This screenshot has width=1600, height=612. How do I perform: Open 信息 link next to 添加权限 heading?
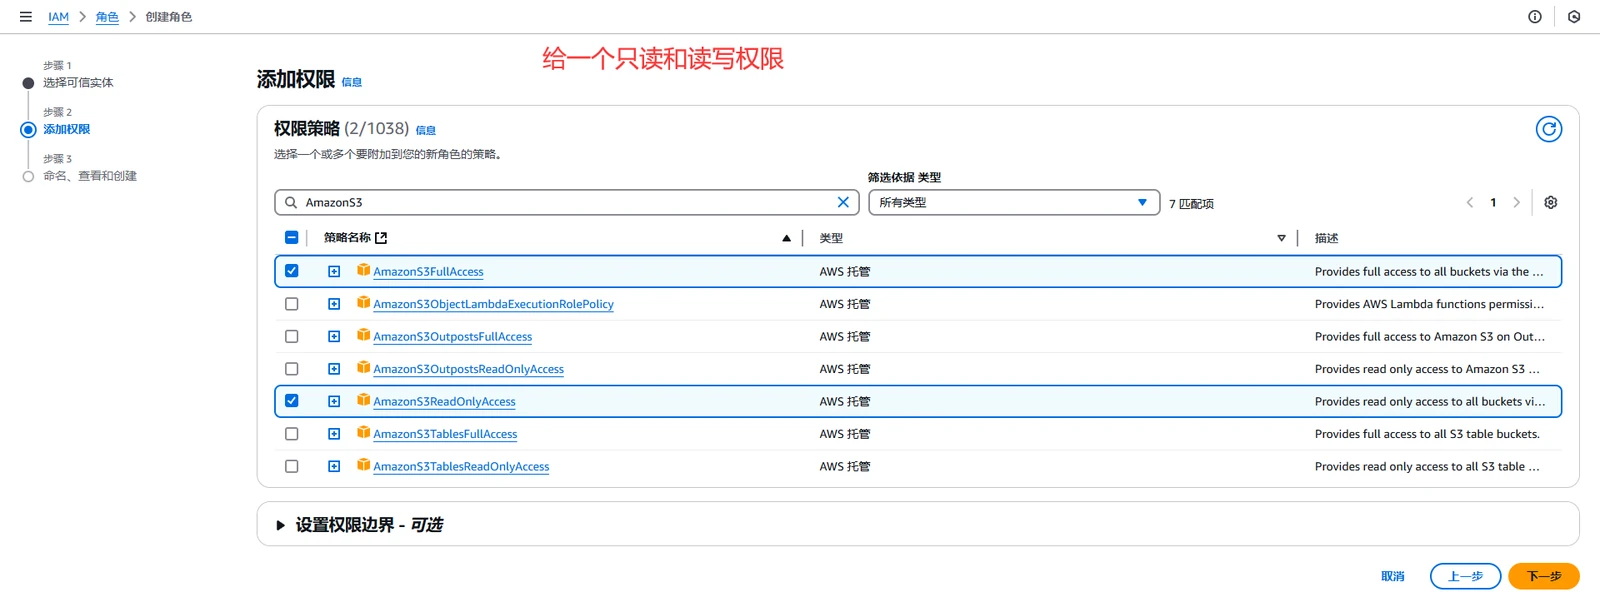pyautogui.click(x=352, y=82)
